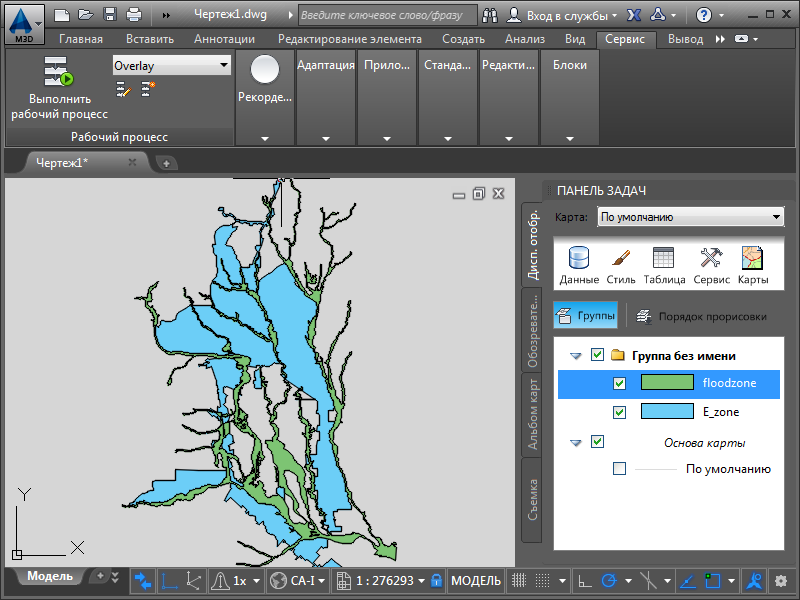
Task: Open the Maps (Карты) icon
Action: pyautogui.click(x=752, y=258)
